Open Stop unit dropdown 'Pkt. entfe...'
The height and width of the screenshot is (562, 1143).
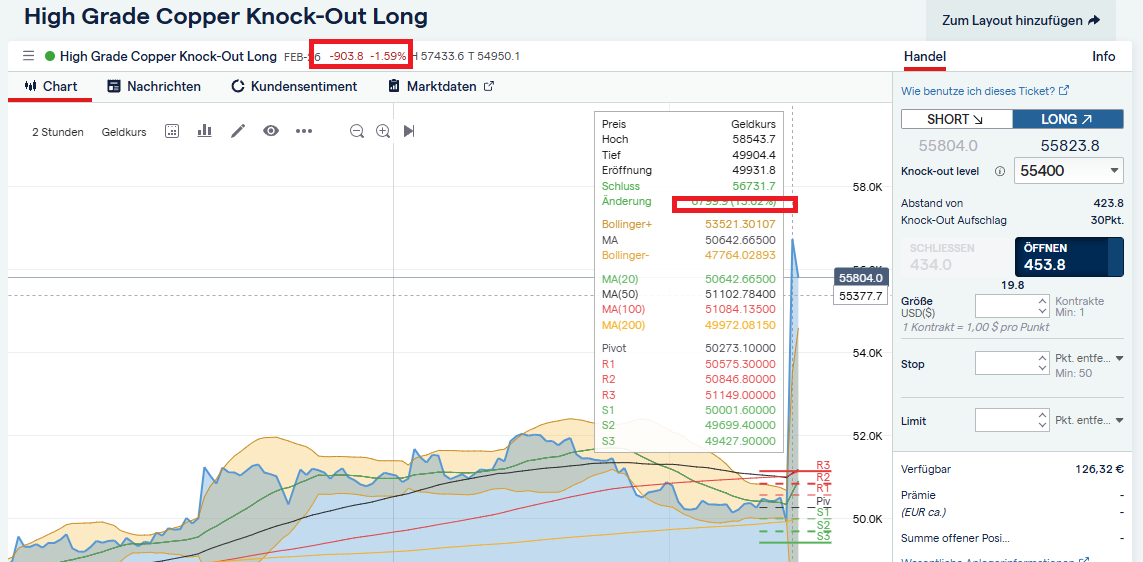[1088, 359]
